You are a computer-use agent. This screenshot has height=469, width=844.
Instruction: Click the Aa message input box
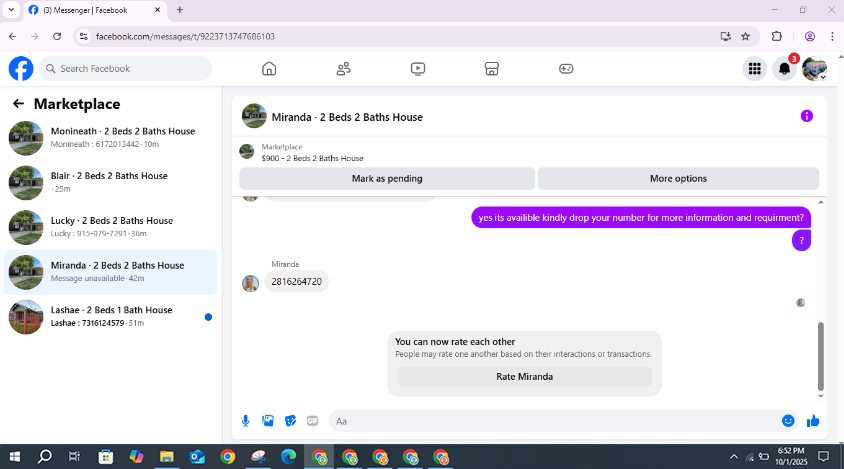tap(554, 421)
